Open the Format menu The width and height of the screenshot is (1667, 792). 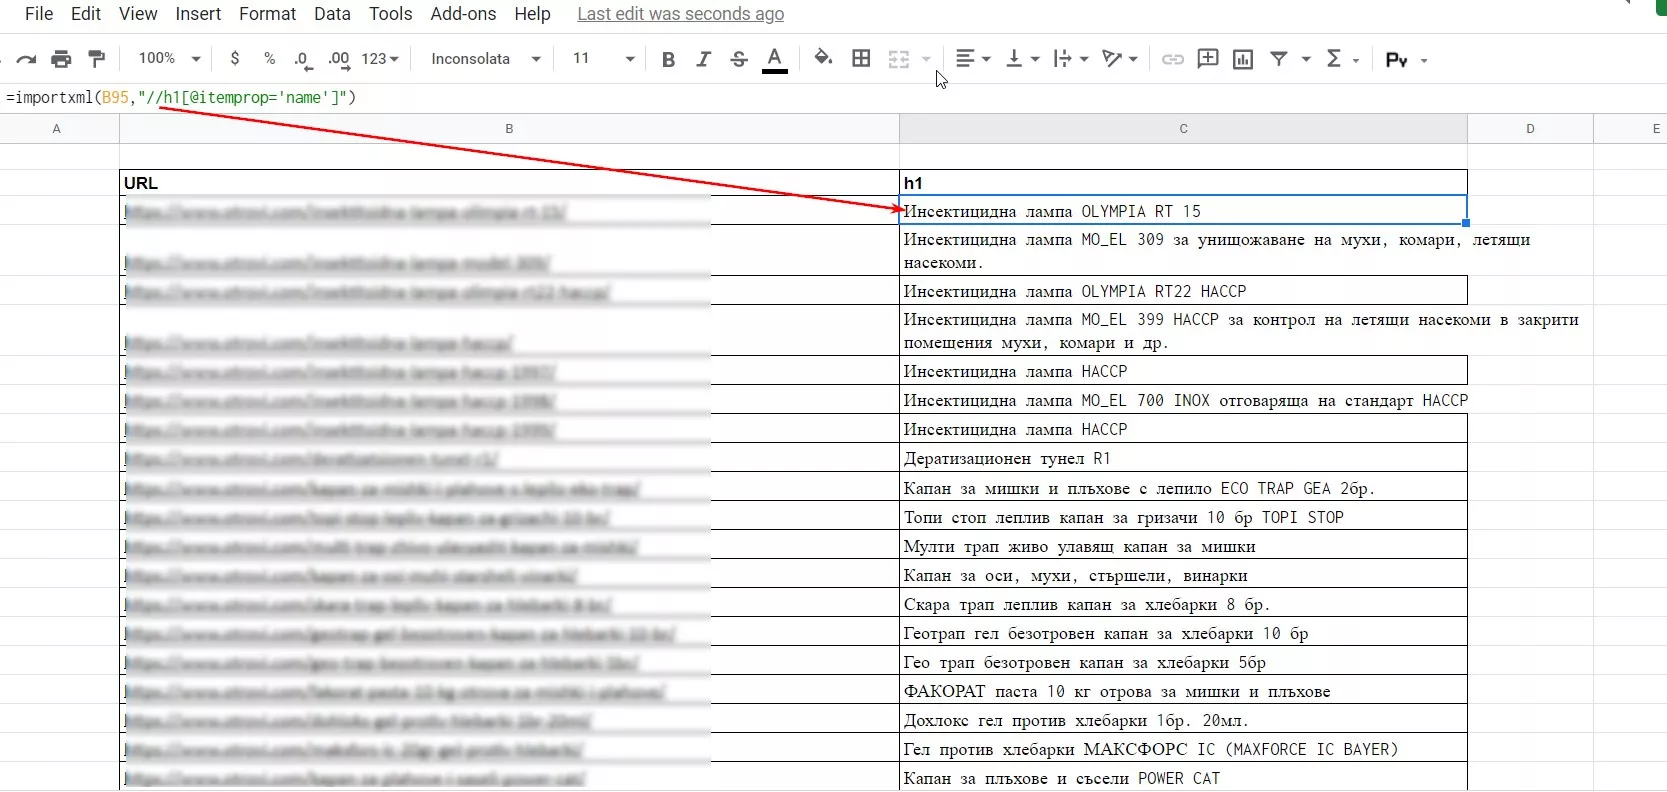[x=267, y=14]
